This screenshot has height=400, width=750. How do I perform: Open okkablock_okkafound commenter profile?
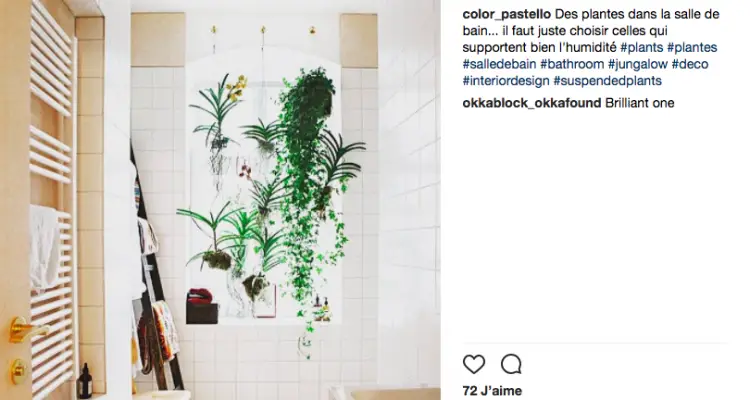point(531,103)
